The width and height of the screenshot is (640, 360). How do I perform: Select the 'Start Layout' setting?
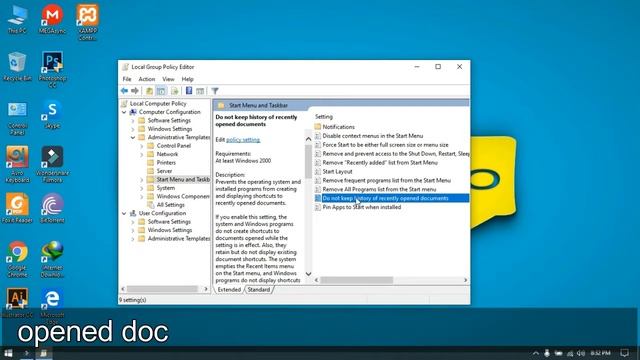click(x=337, y=171)
